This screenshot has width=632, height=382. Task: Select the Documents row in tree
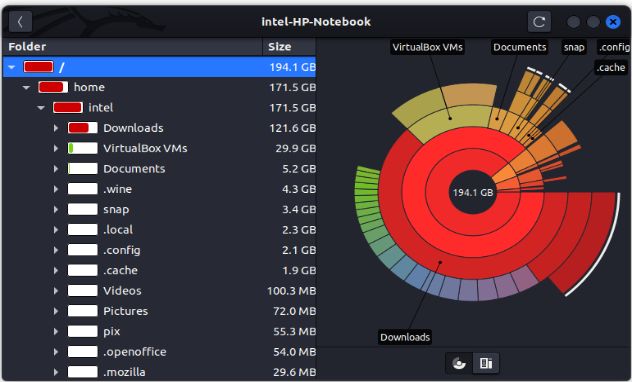point(159,169)
